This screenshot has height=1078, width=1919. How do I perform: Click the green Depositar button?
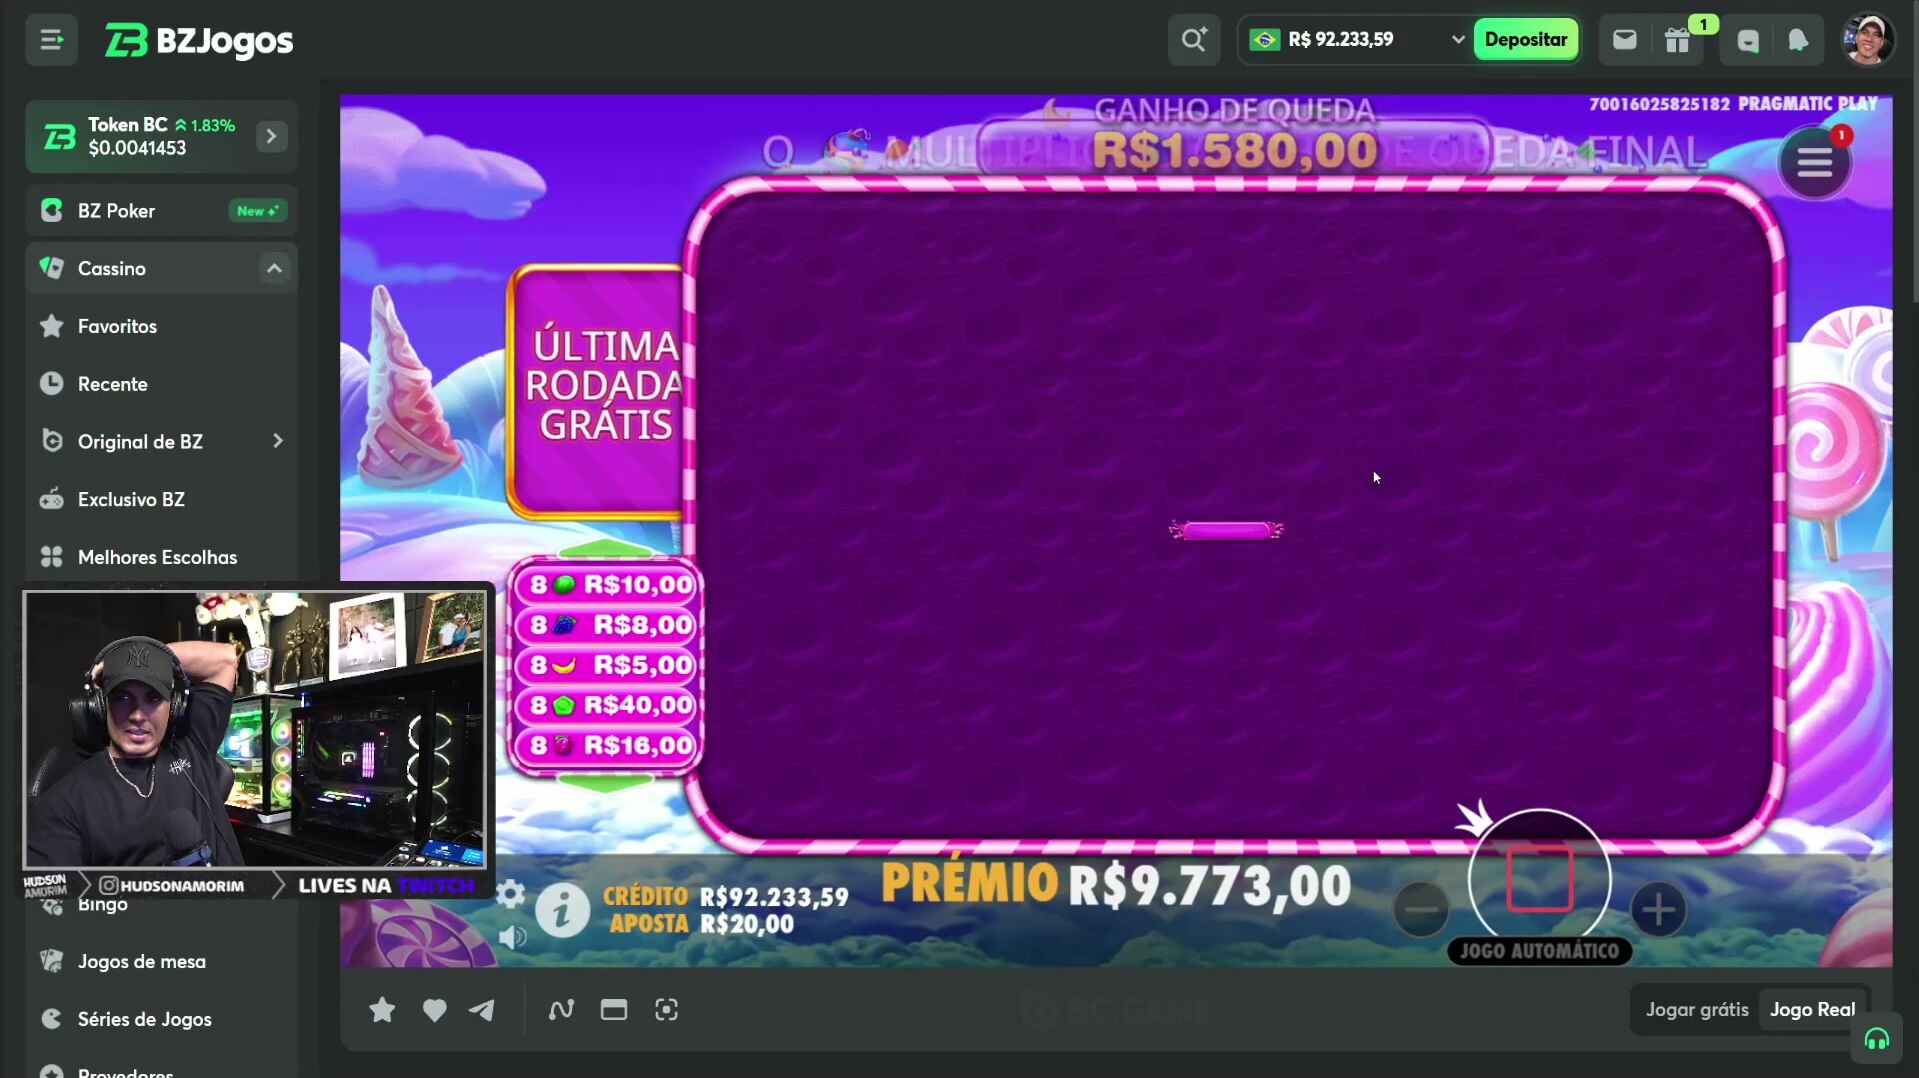[1525, 40]
